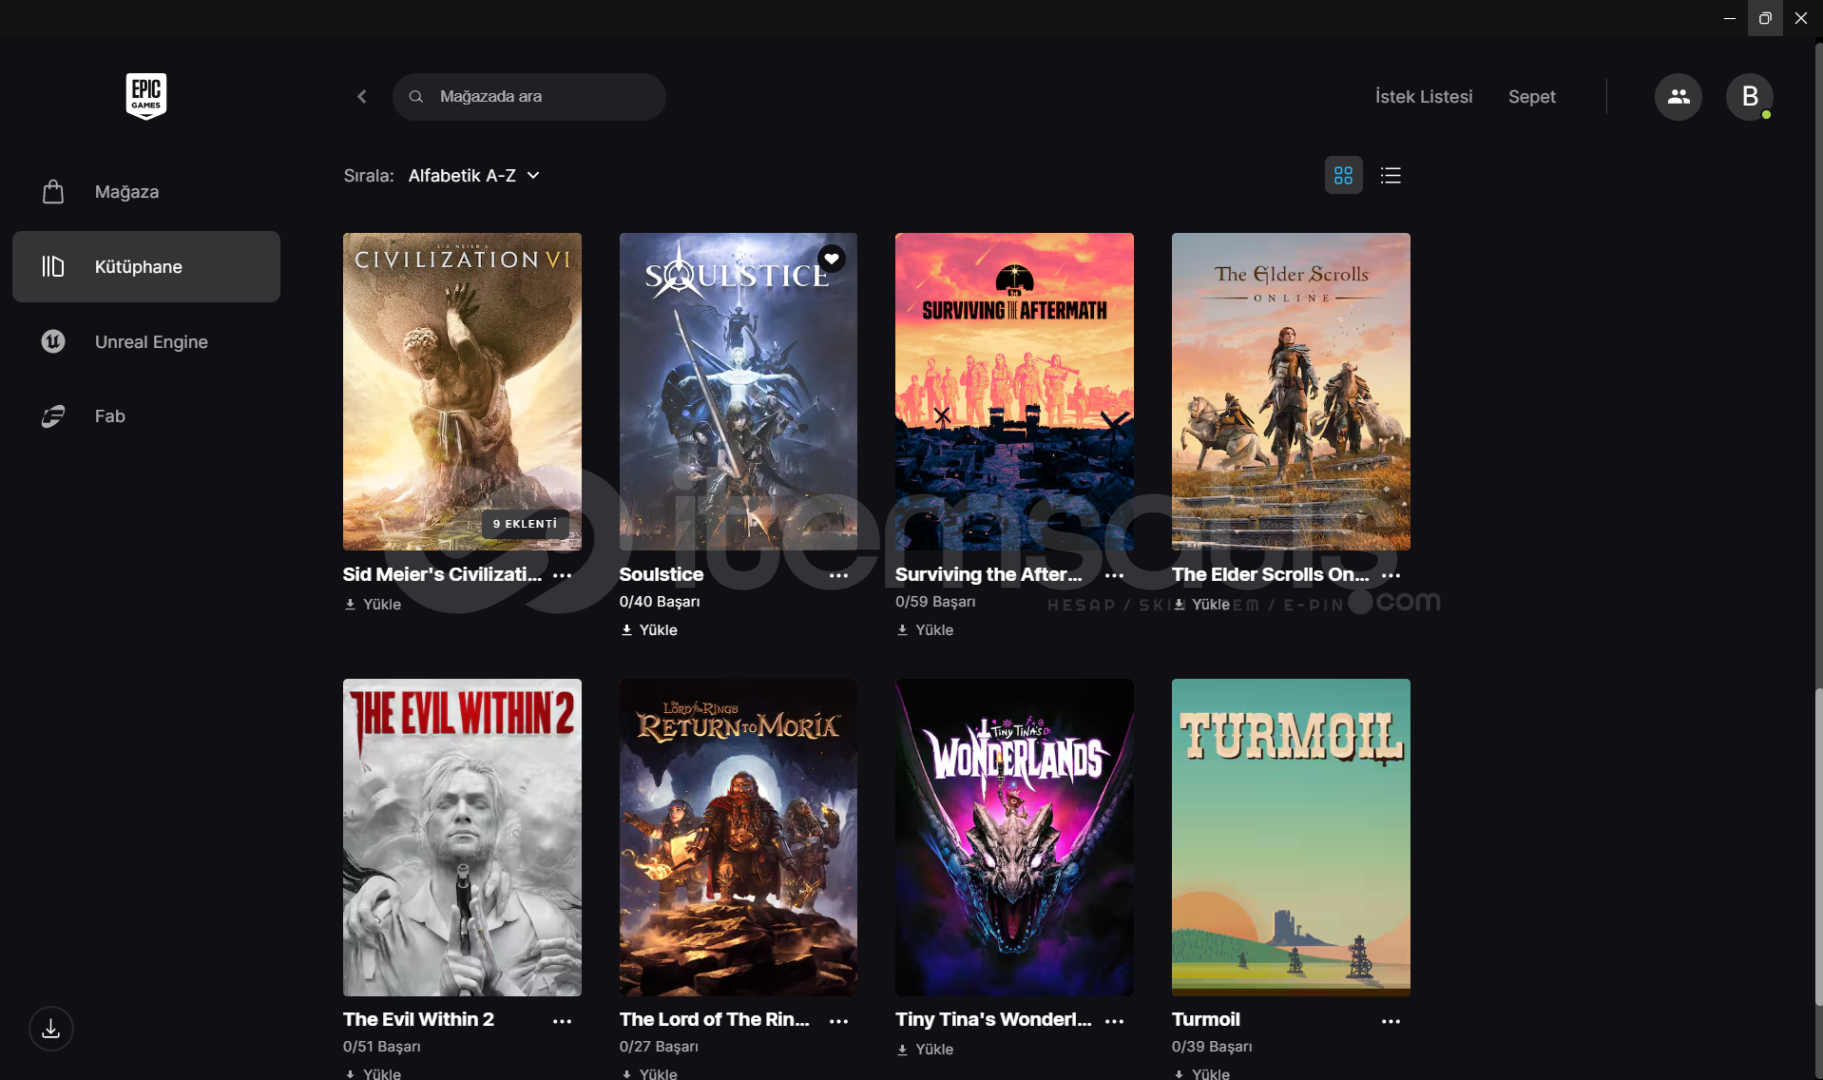Install Tiny Tina's Wonderlands via Yükle

pyautogui.click(x=925, y=1049)
